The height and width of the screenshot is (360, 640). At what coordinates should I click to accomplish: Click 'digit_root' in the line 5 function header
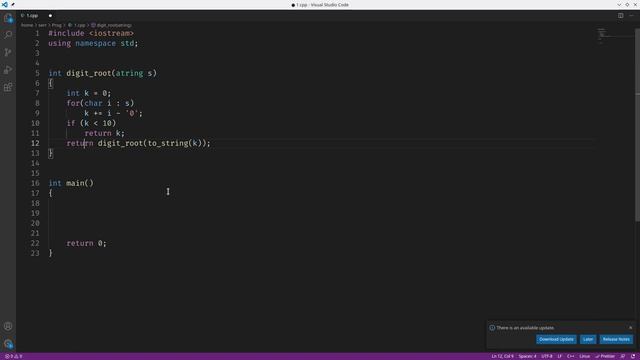pyautogui.click(x=89, y=73)
